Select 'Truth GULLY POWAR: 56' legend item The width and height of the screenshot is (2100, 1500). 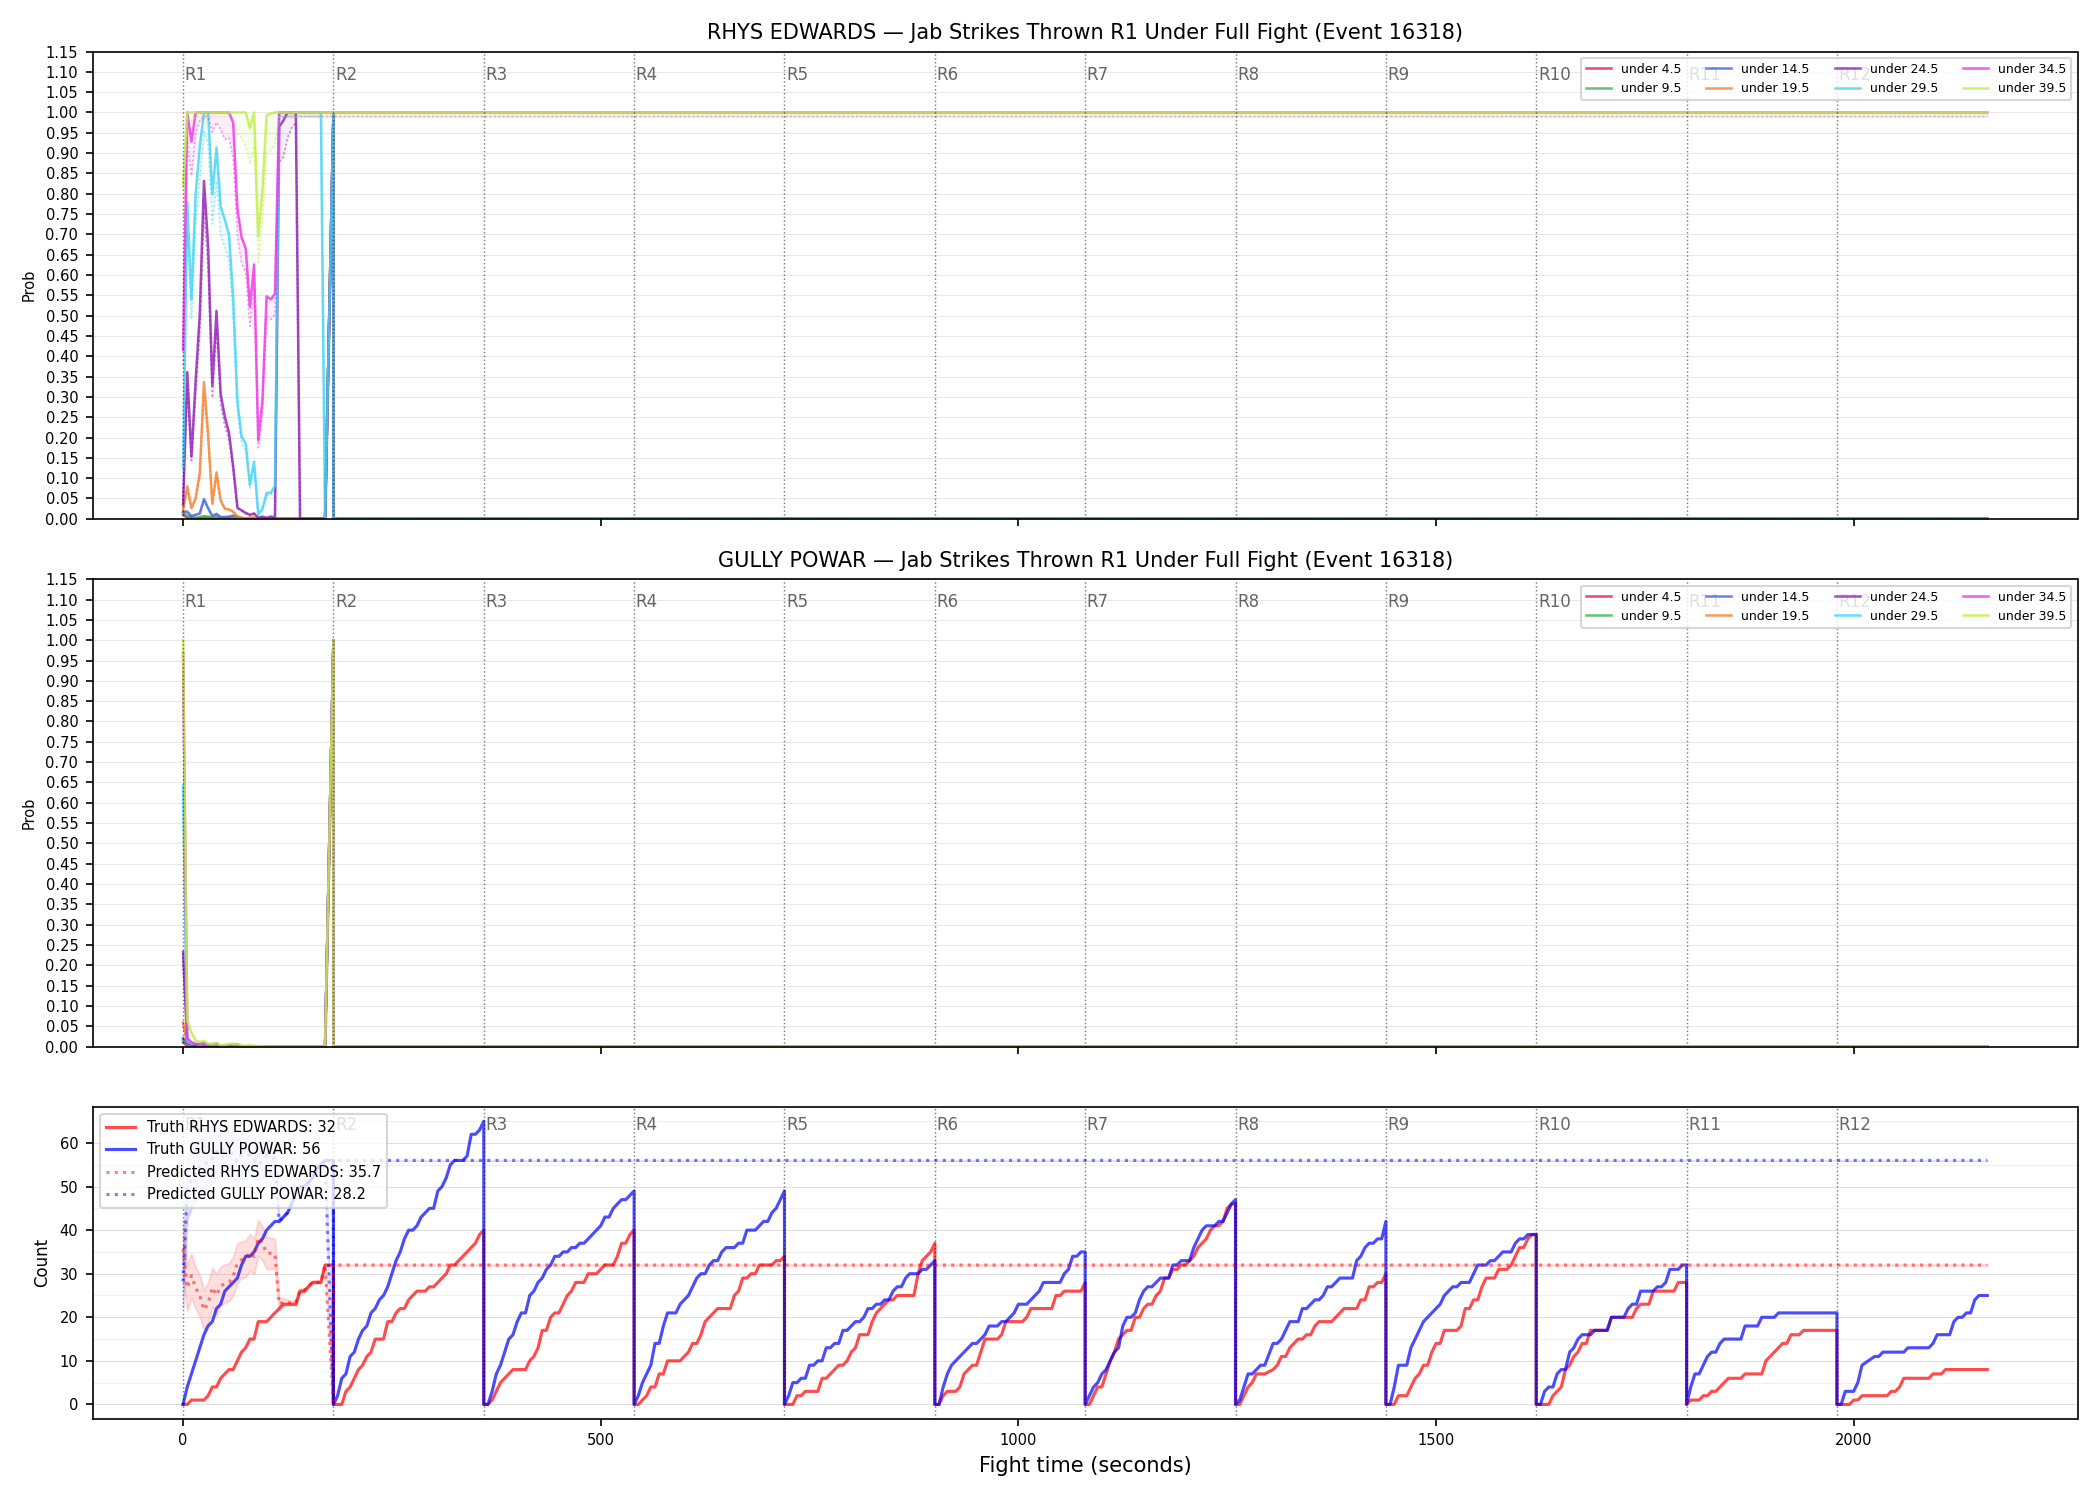(212, 1148)
